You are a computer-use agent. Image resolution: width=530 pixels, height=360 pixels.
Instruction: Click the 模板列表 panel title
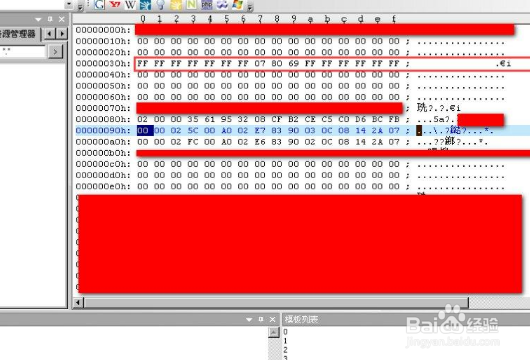302,319
